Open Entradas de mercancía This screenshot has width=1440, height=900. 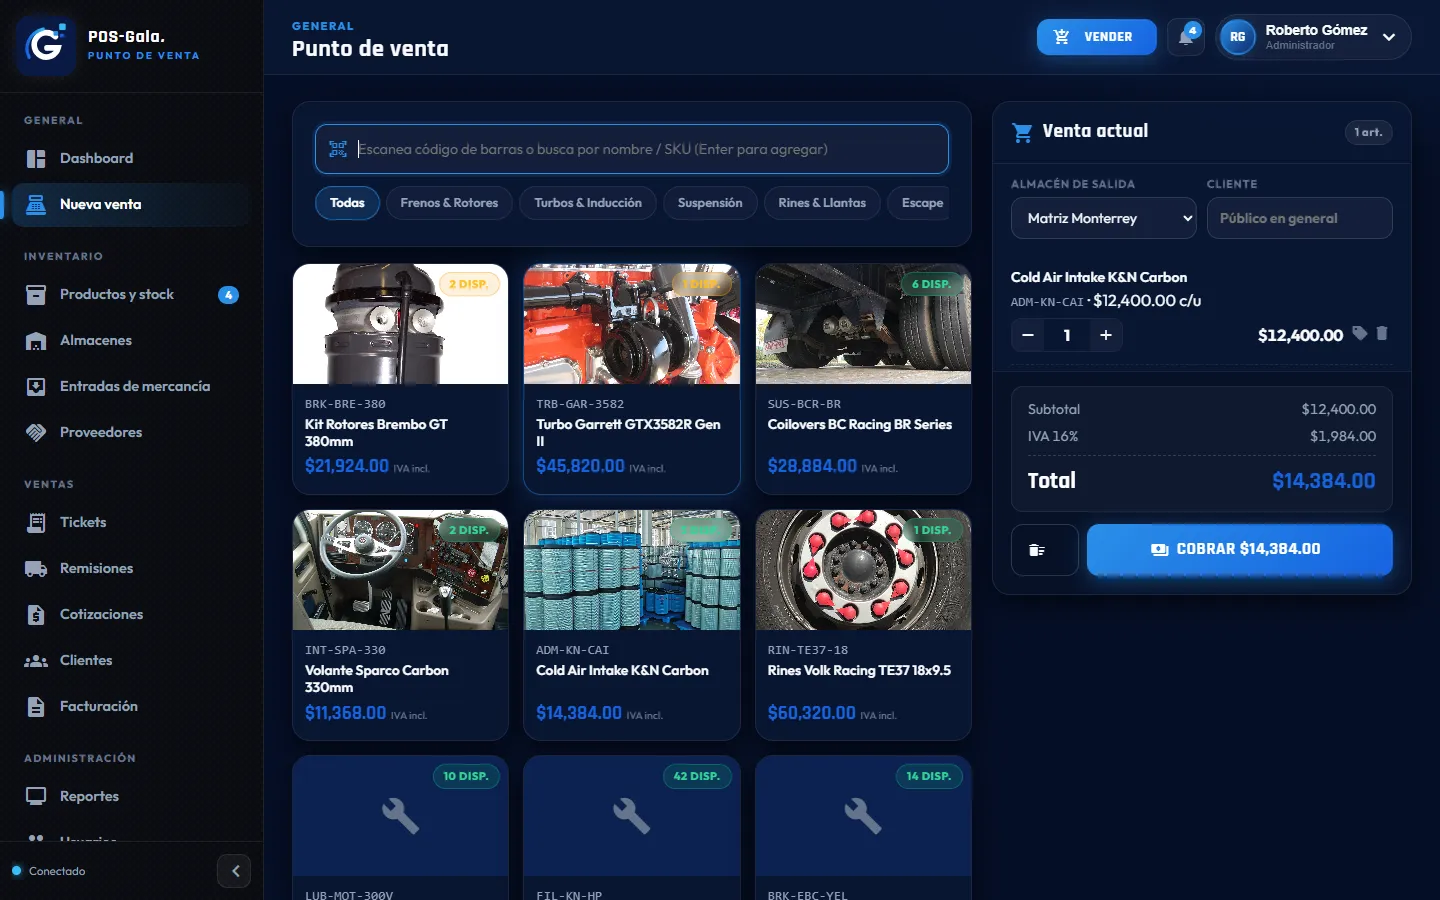point(131,386)
